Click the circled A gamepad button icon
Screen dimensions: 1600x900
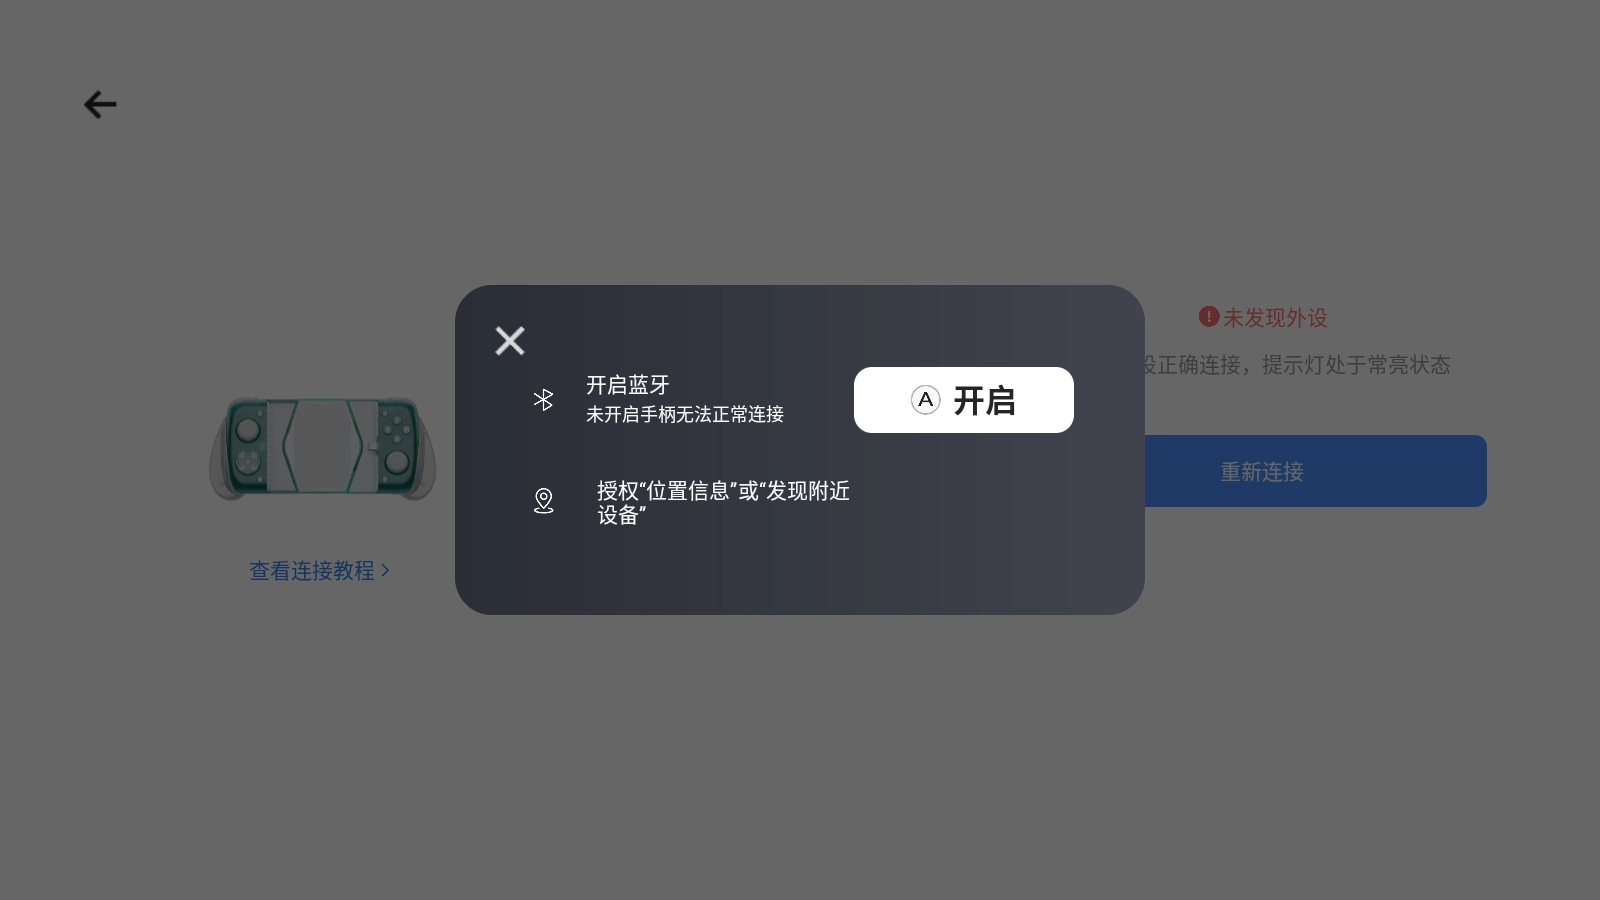point(926,400)
